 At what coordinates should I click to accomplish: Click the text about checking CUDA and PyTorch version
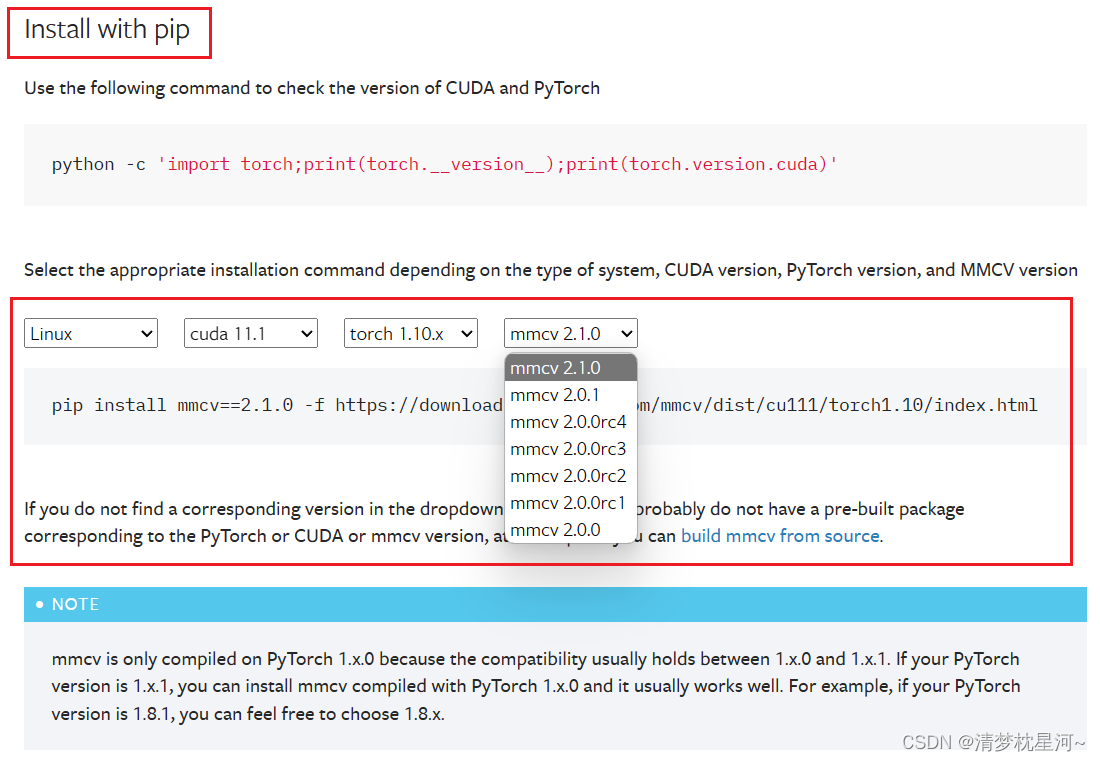click(x=312, y=88)
